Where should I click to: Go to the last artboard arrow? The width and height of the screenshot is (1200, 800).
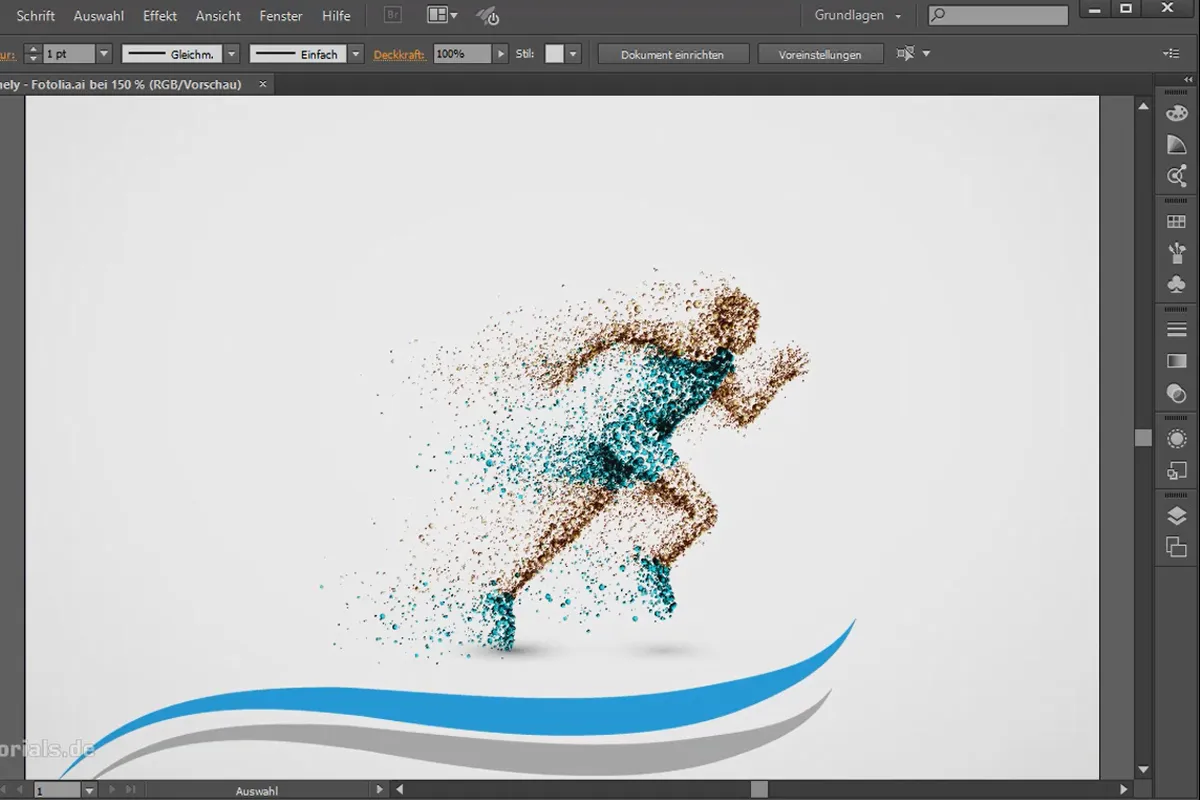(x=131, y=790)
